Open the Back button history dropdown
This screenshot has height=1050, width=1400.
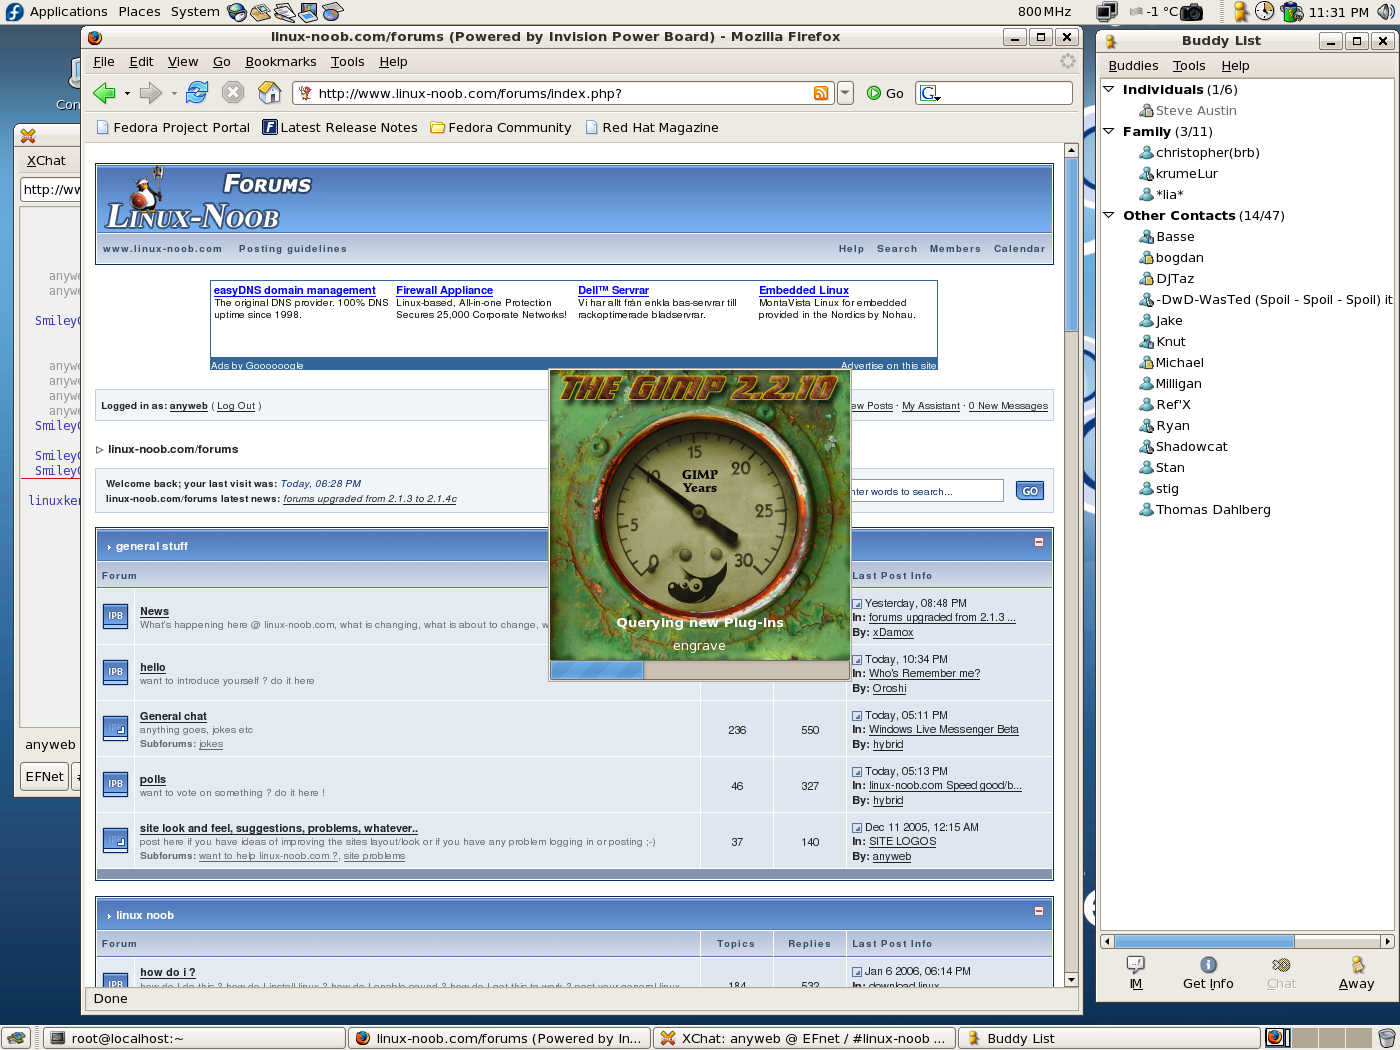point(127,94)
